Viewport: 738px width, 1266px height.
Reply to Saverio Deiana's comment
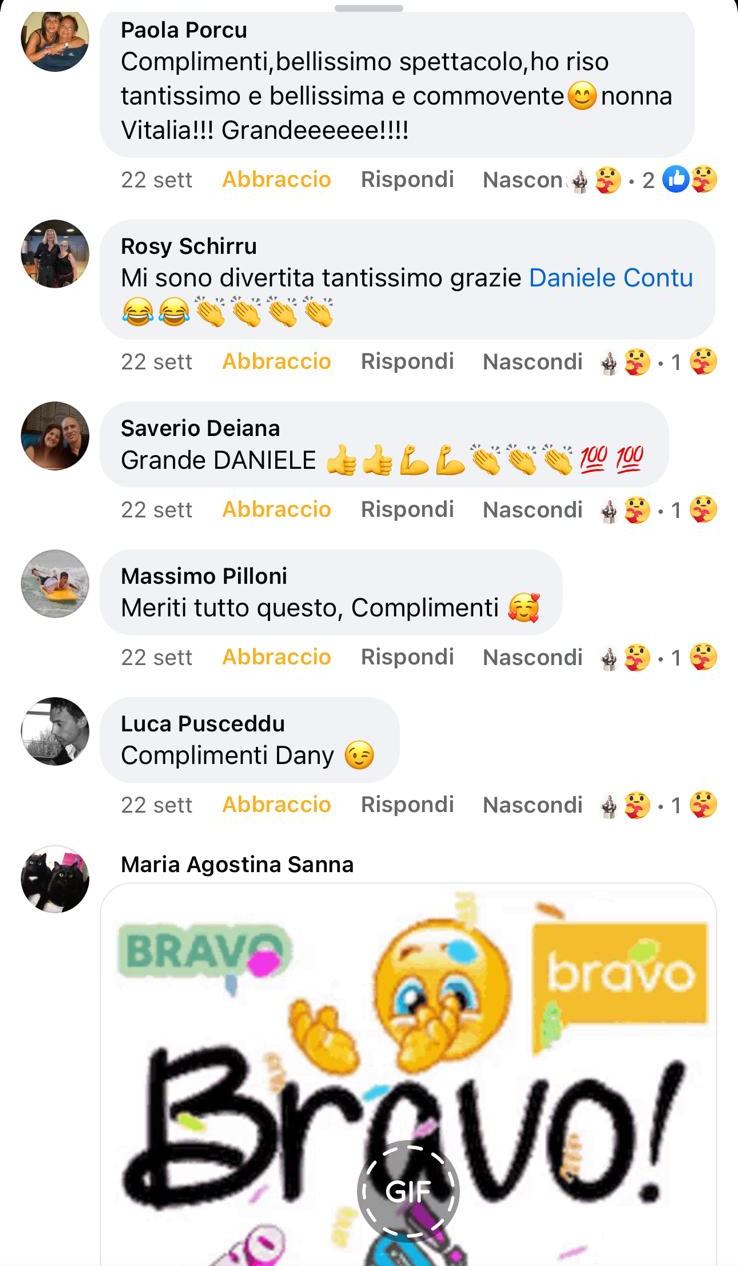407,510
